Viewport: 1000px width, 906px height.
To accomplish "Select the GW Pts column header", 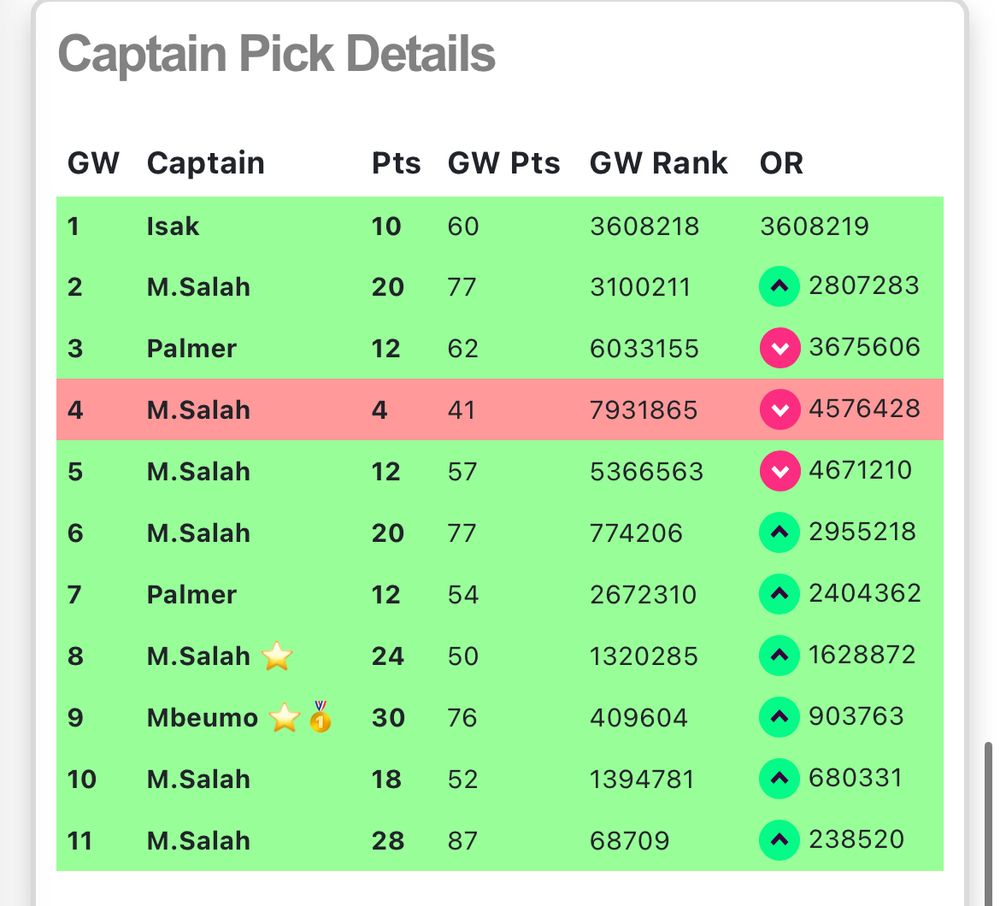I will point(504,163).
